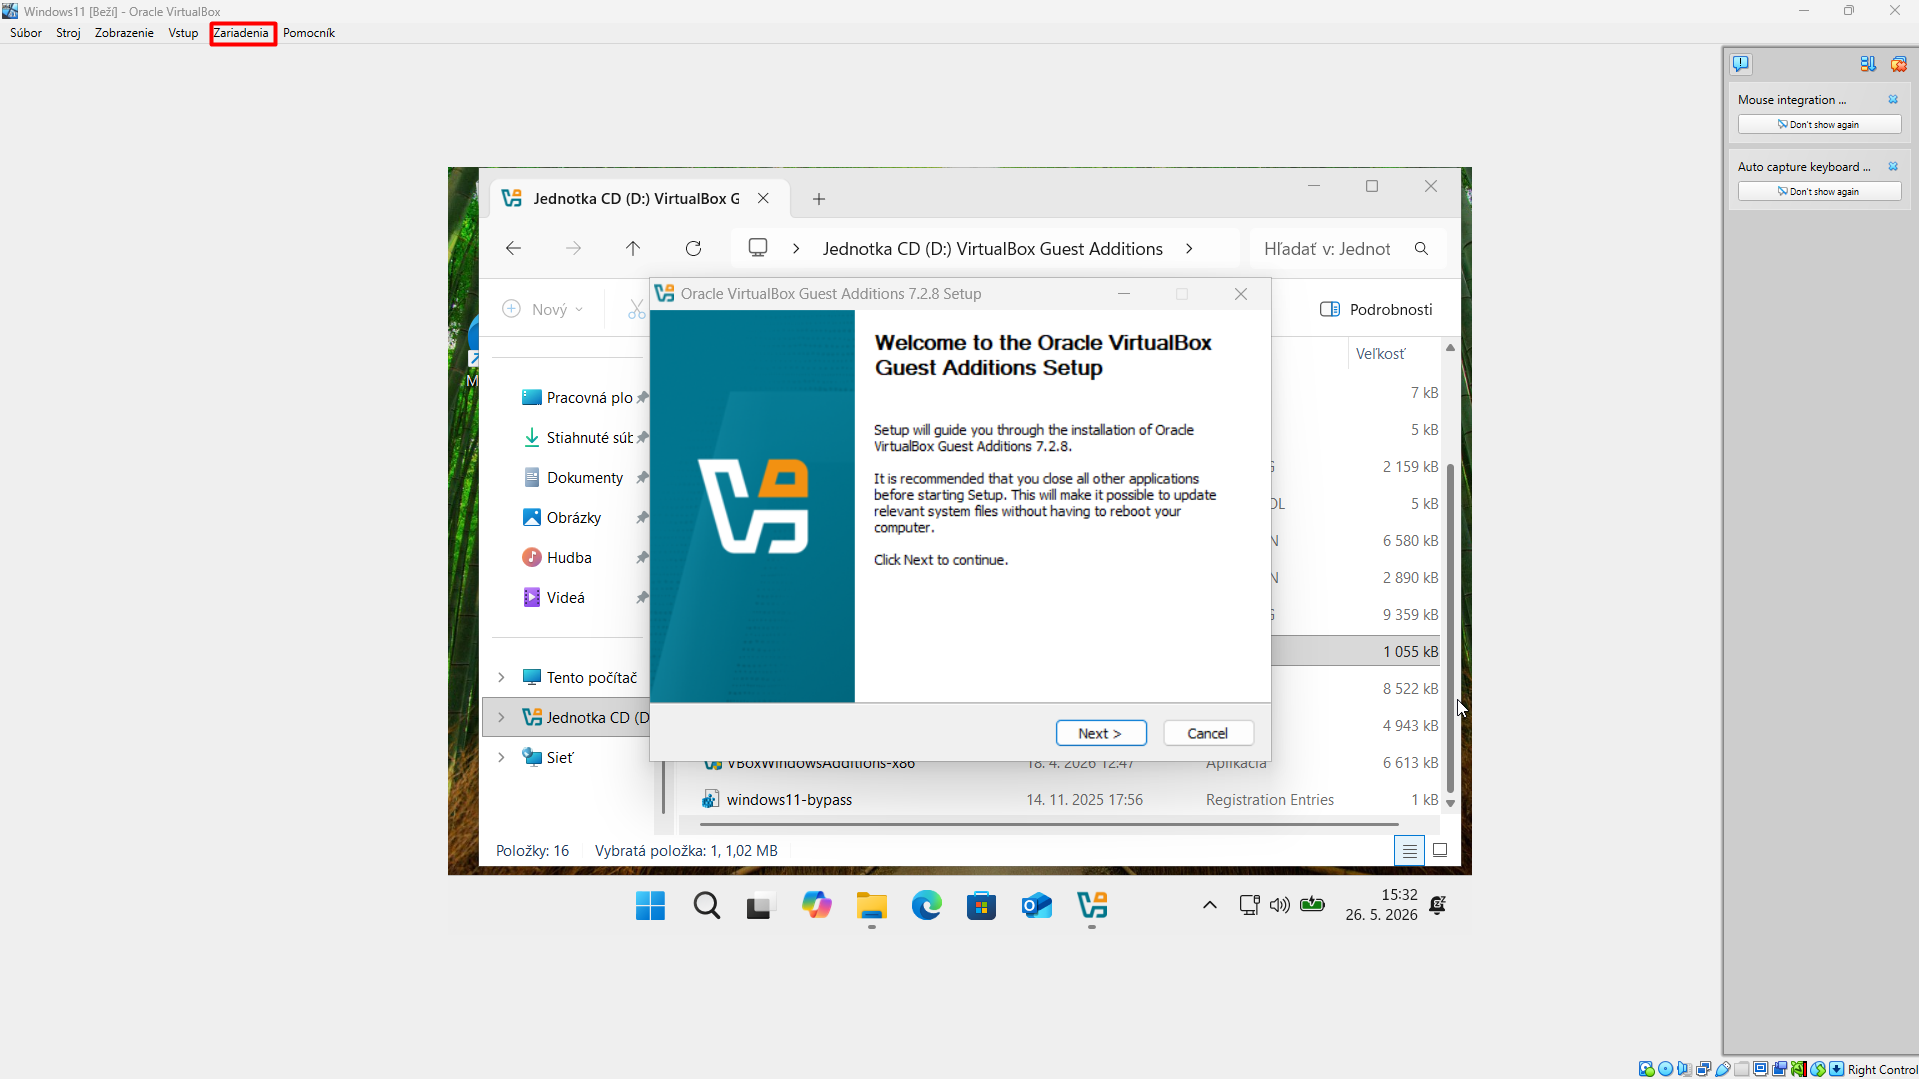Add a new File Explorer tab
This screenshot has height=1079, width=1919.
819,199
